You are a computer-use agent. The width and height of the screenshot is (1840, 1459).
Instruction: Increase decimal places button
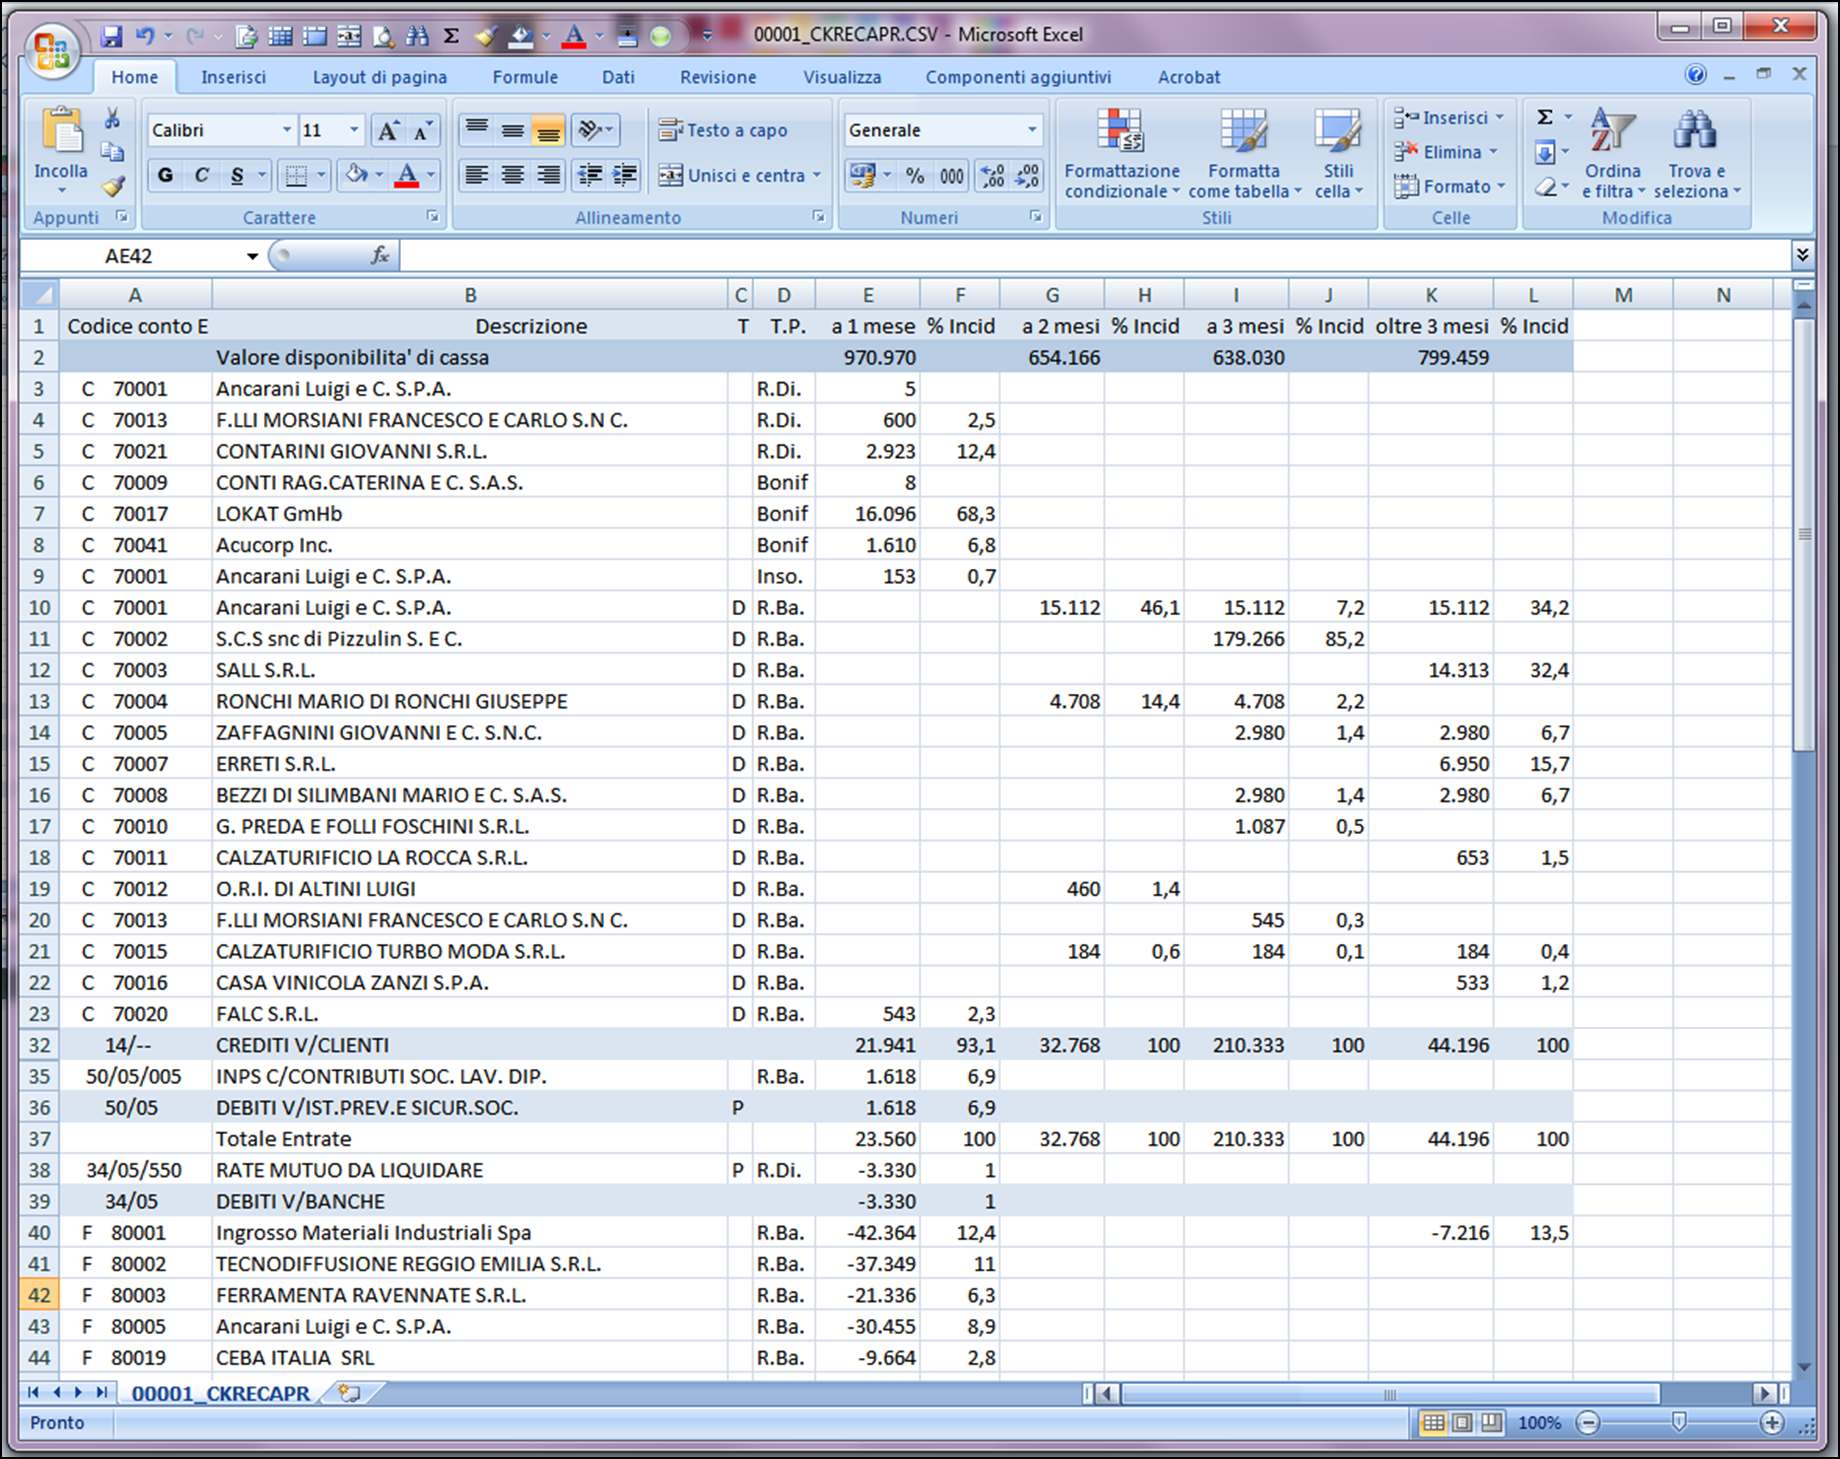click(992, 176)
